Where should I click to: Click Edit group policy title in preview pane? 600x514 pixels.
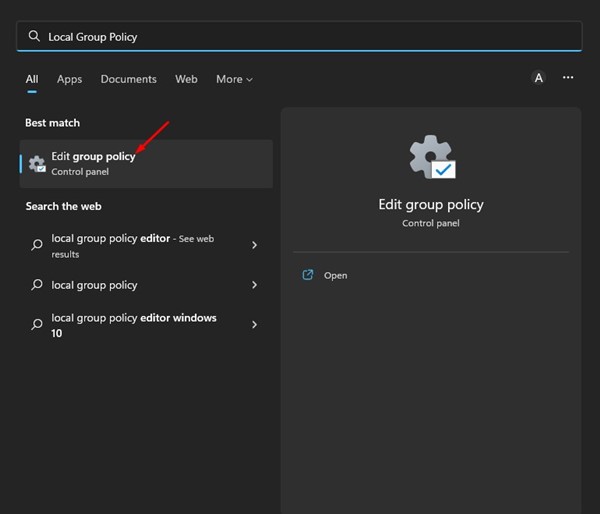coord(431,205)
